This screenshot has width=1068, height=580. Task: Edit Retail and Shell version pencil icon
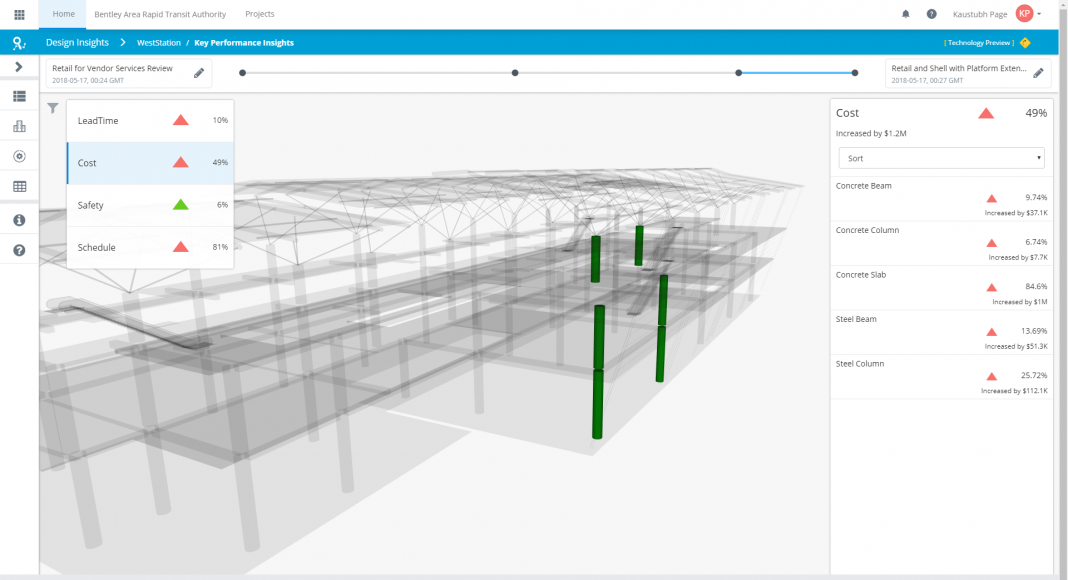(1038, 73)
